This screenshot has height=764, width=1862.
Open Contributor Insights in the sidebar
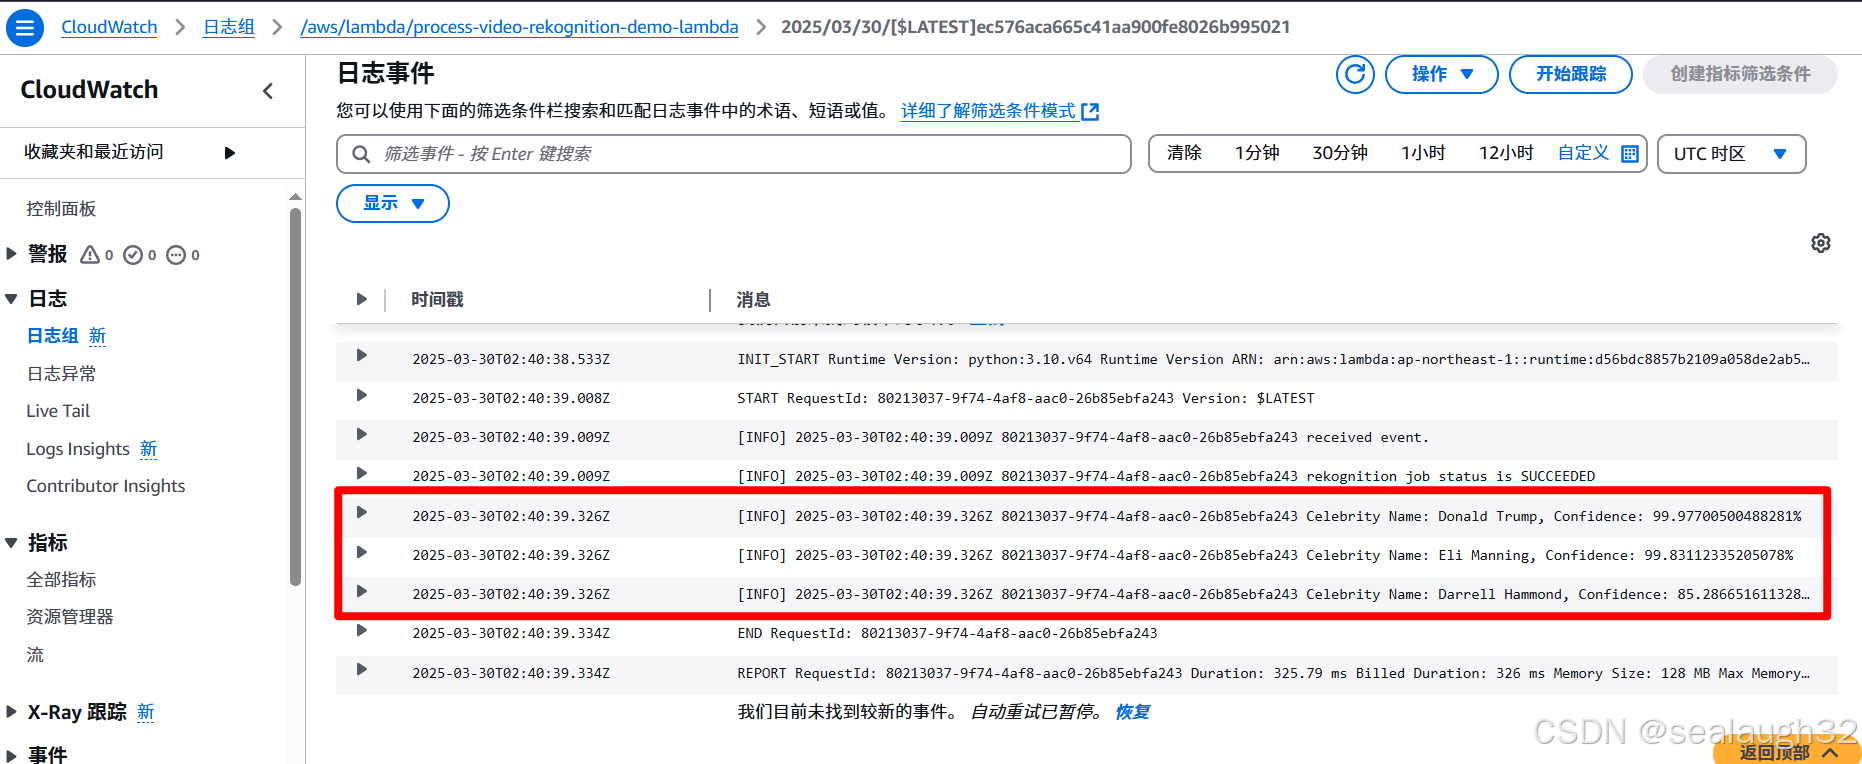click(106, 486)
